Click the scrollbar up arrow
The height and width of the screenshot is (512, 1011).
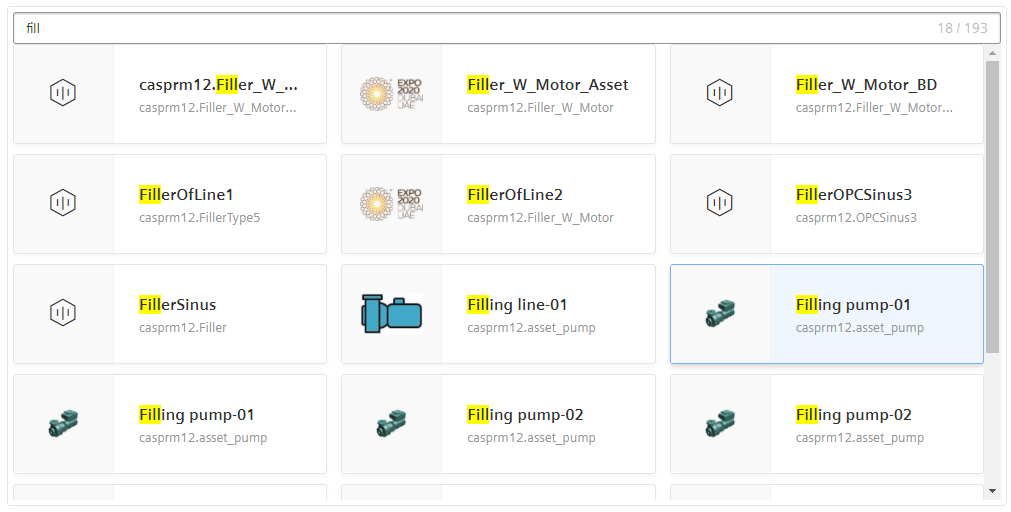tap(992, 53)
